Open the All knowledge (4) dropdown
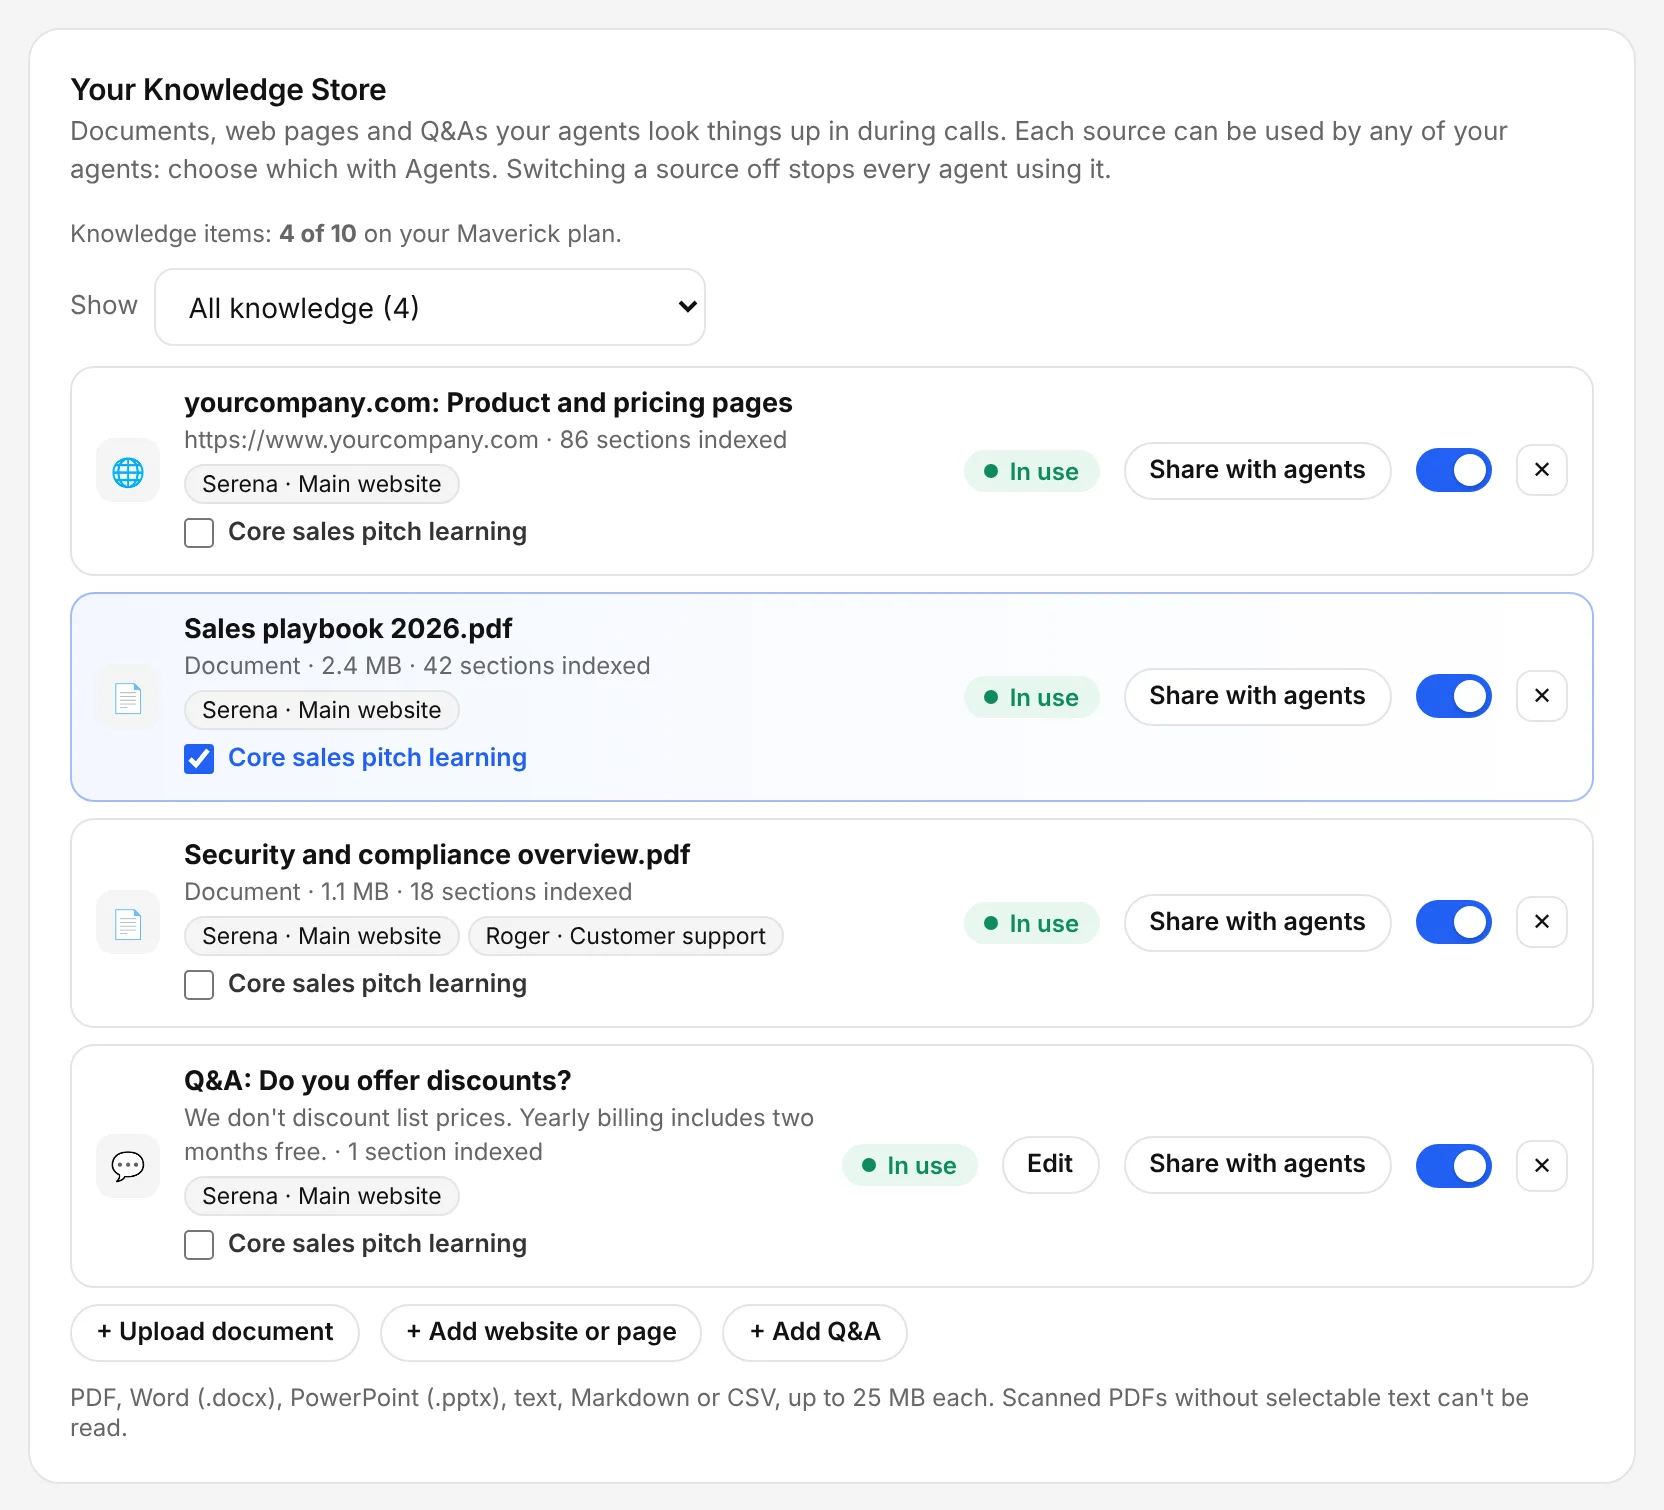The width and height of the screenshot is (1664, 1510). tap(430, 307)
